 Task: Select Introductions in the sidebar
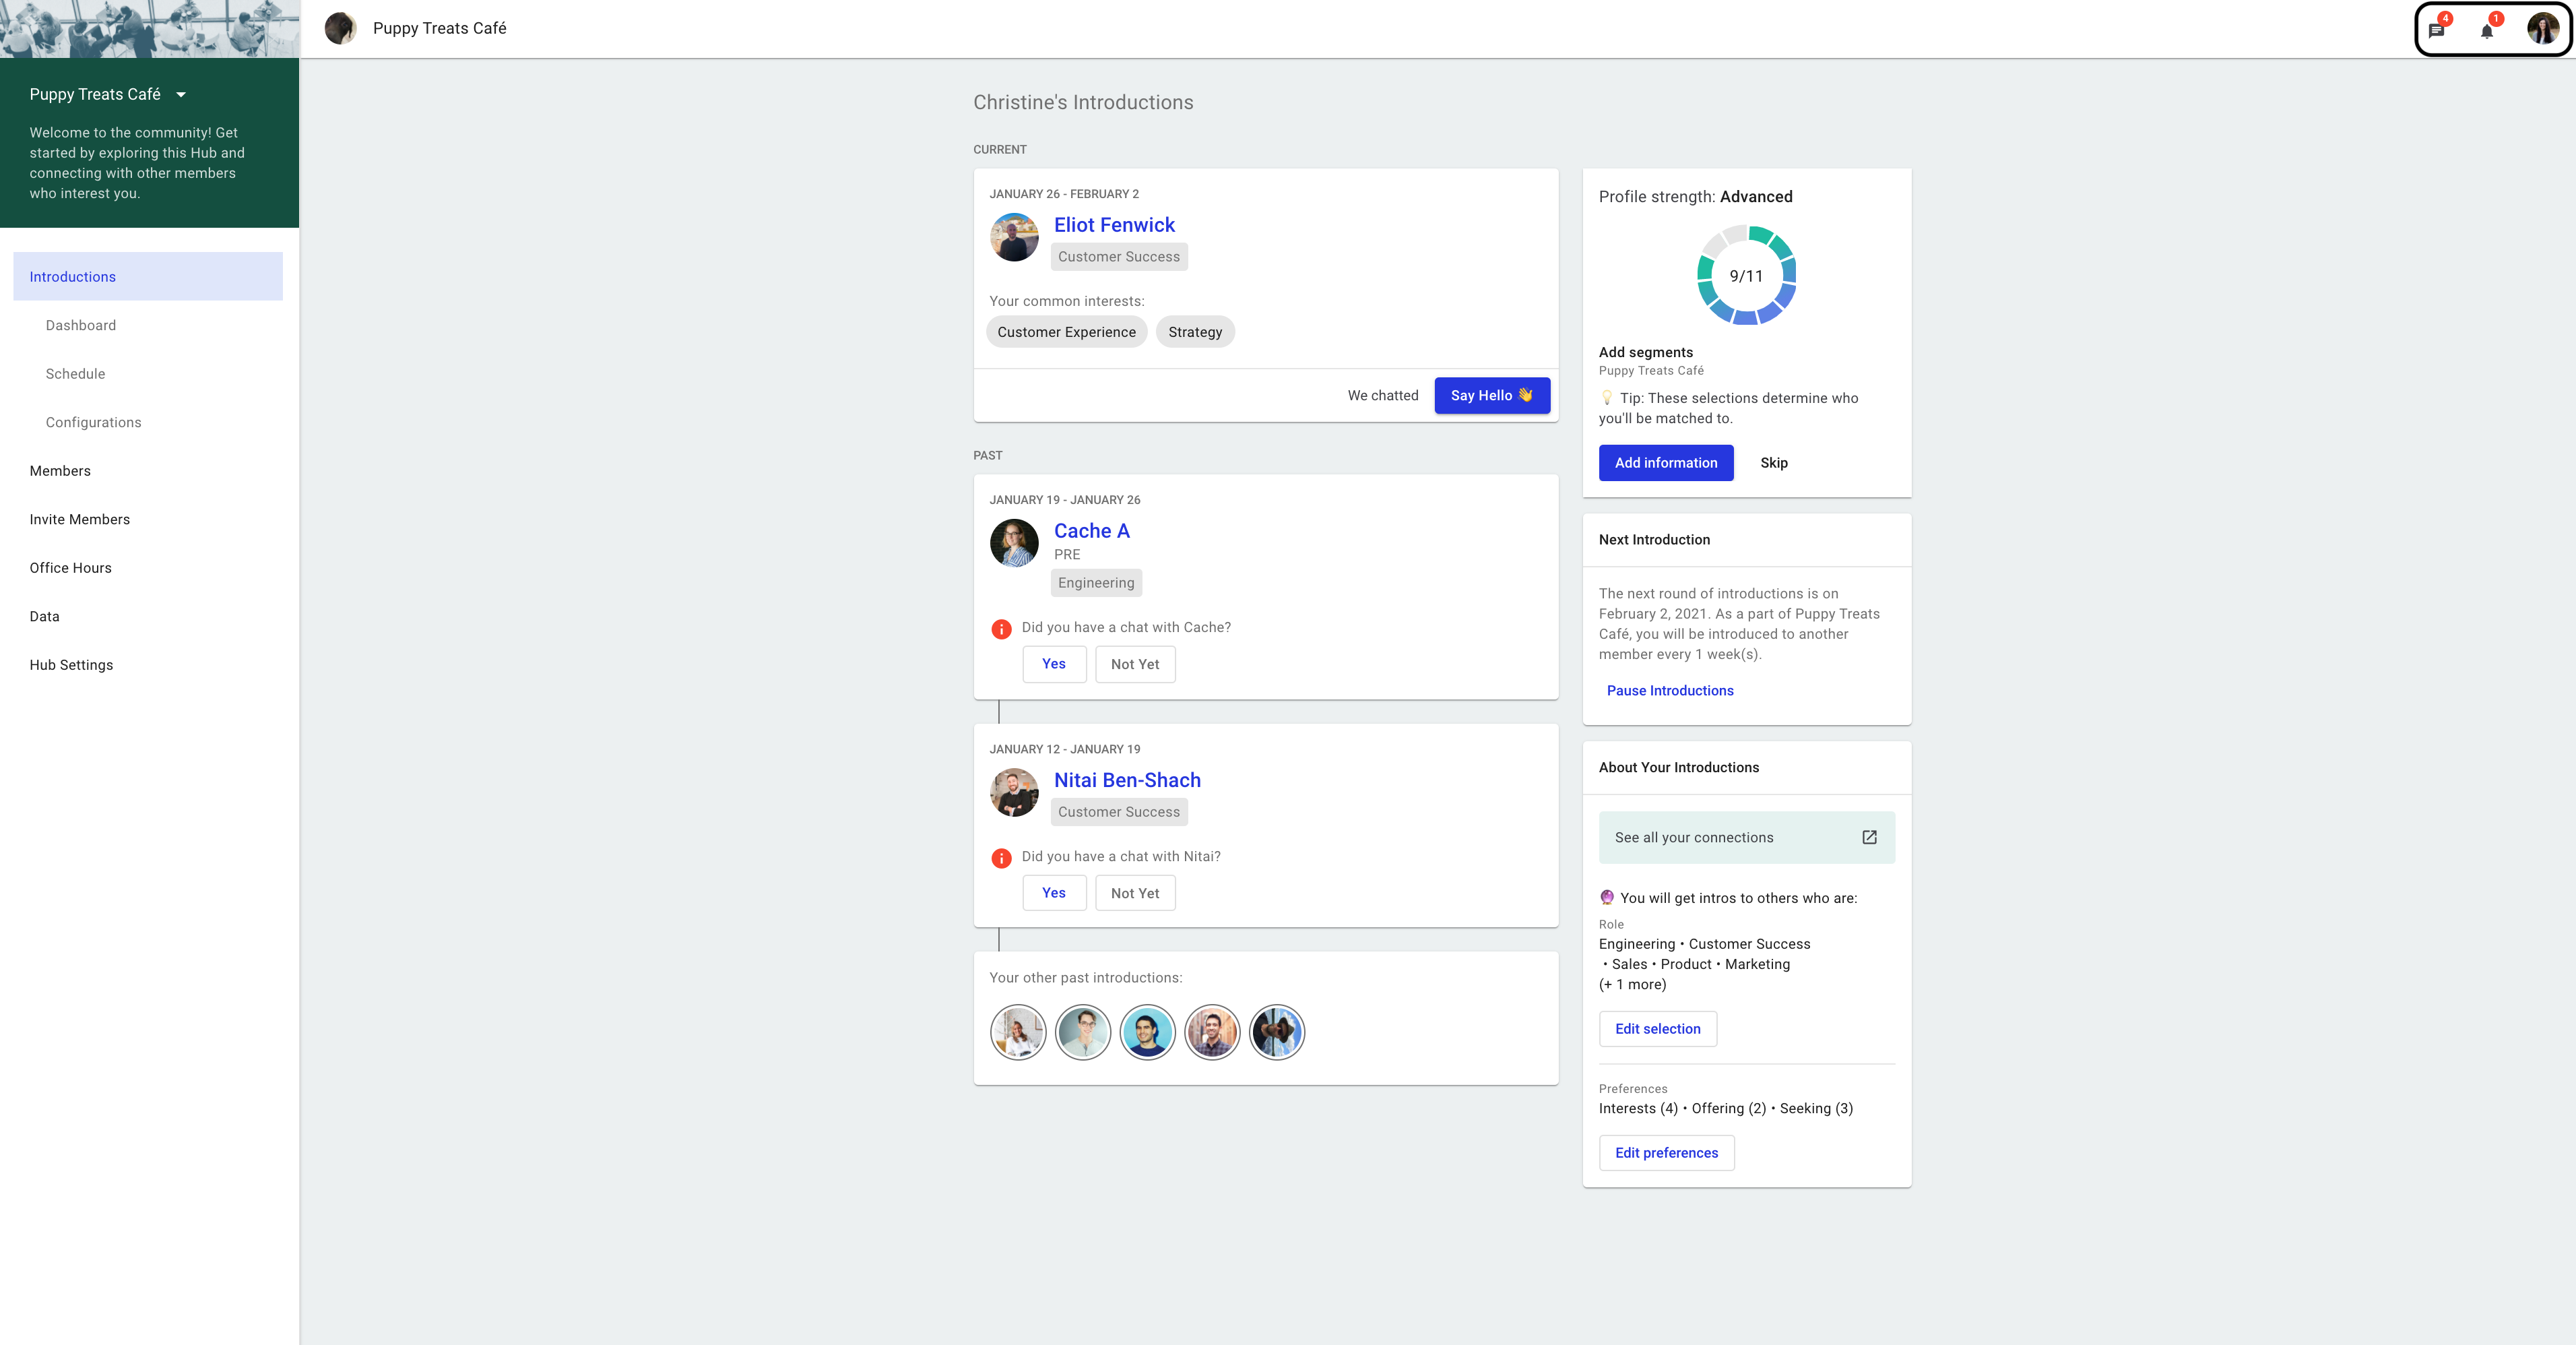pos(148,276)
